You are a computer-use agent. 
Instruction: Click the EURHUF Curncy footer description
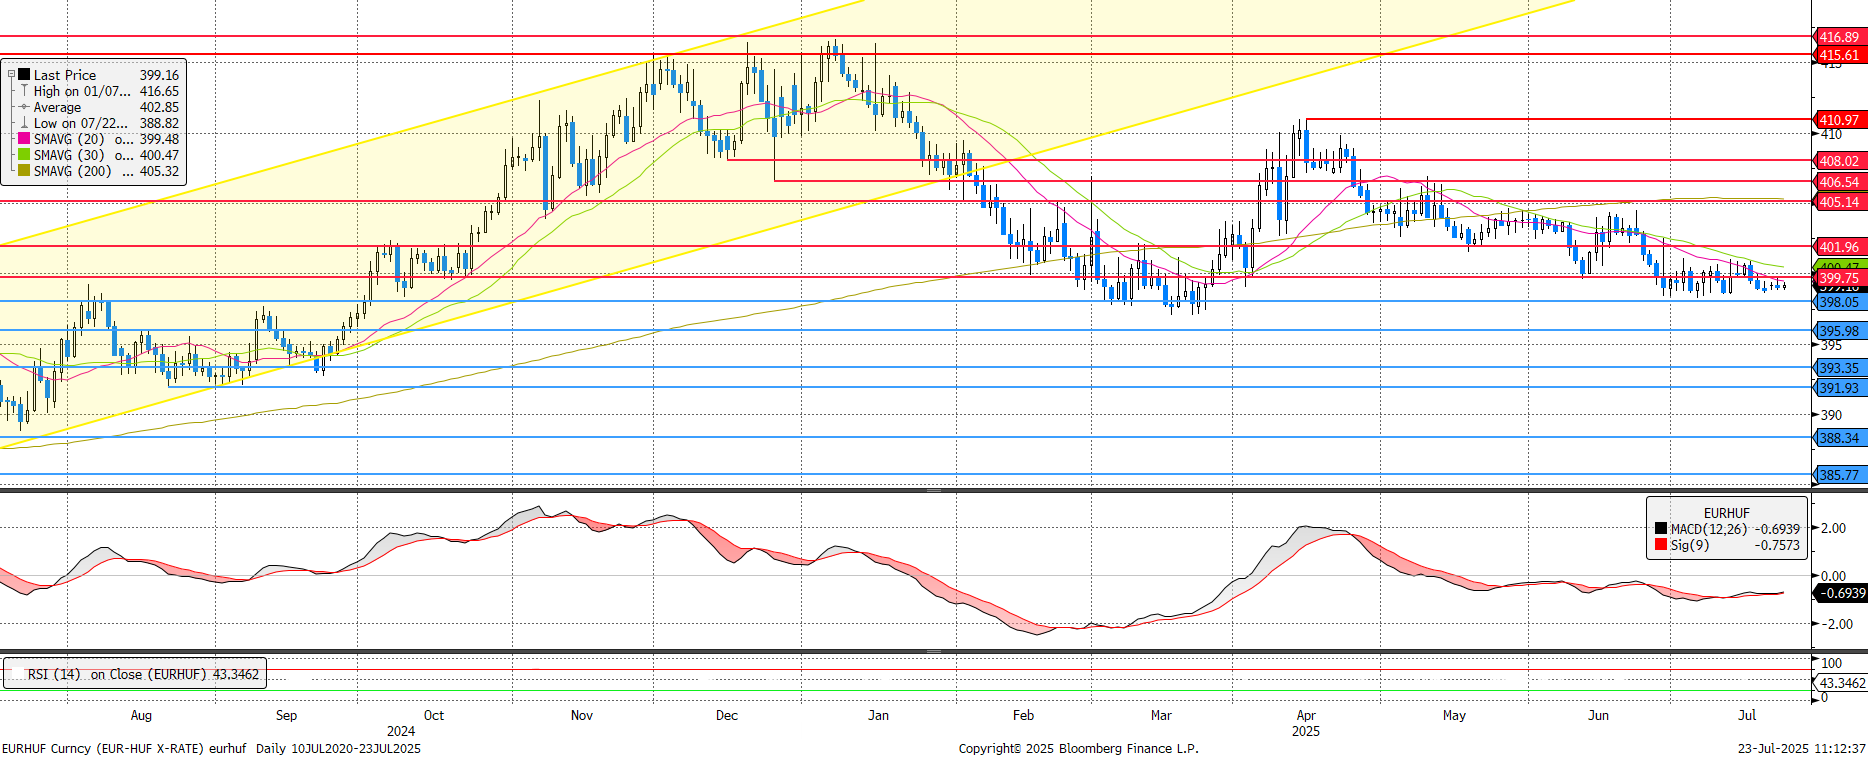pos(211,748)
